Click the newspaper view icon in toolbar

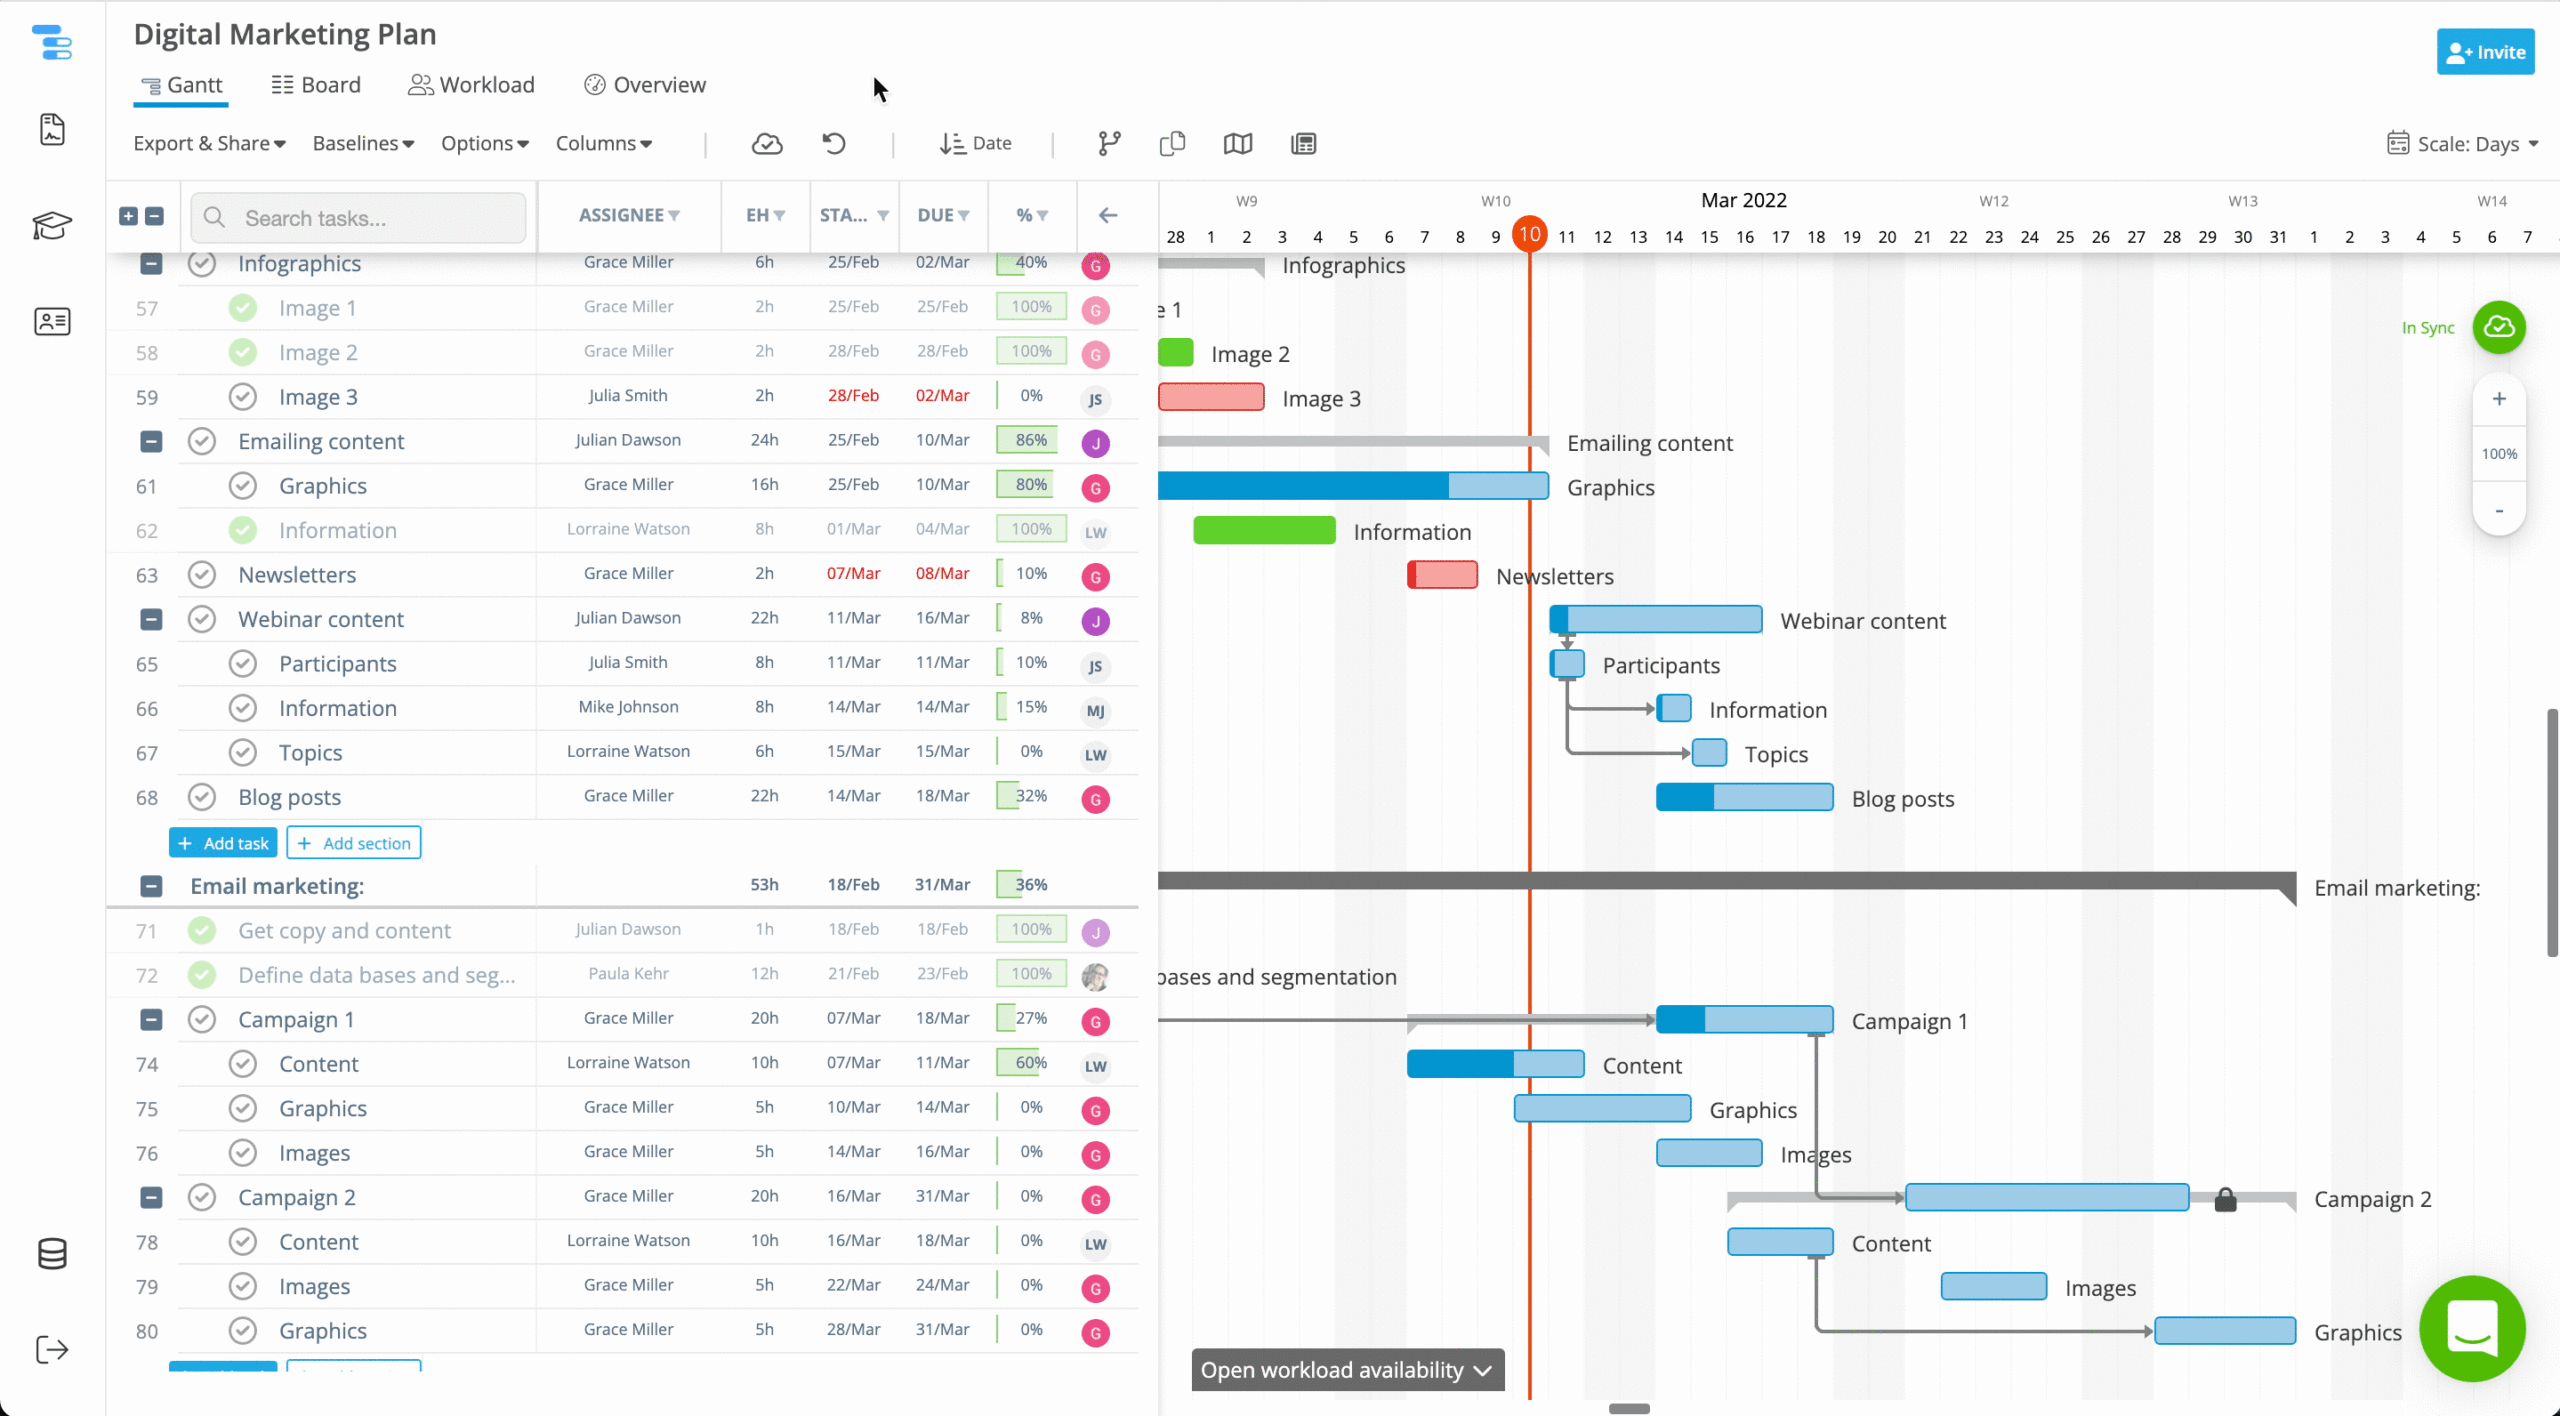click(x=1303, y=143)
